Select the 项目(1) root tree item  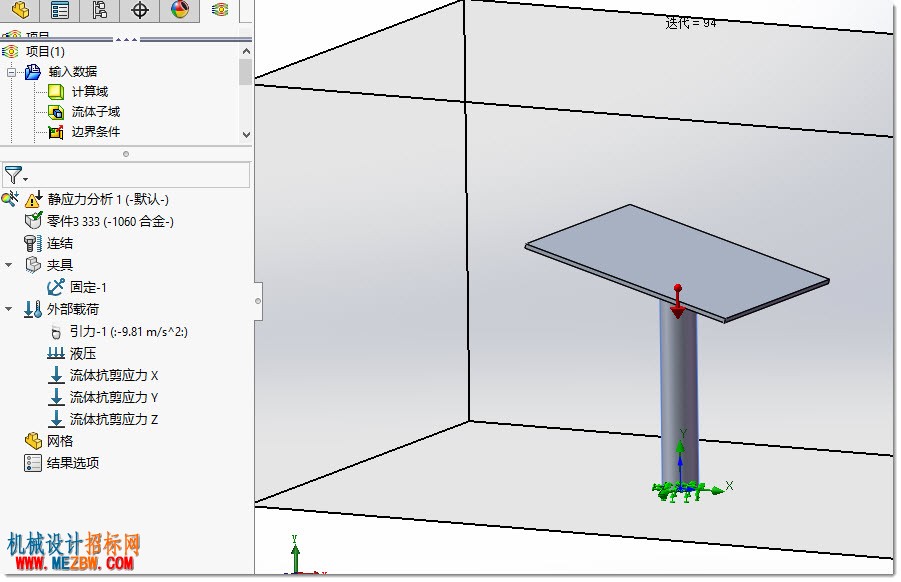pyautogui.click(x=45, y=52)
